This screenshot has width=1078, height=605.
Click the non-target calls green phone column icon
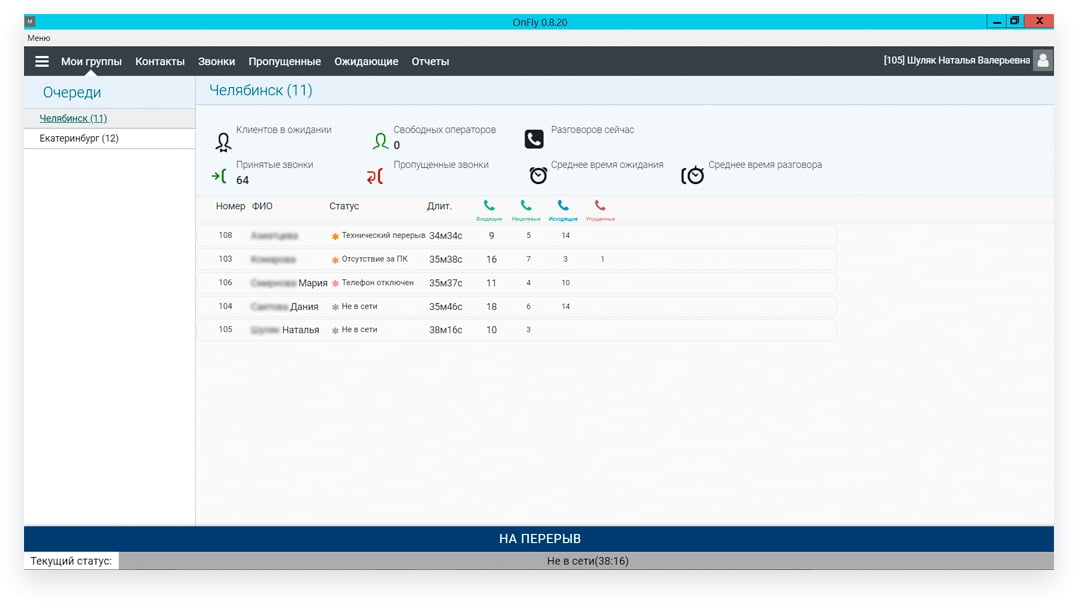click(526, 205)
